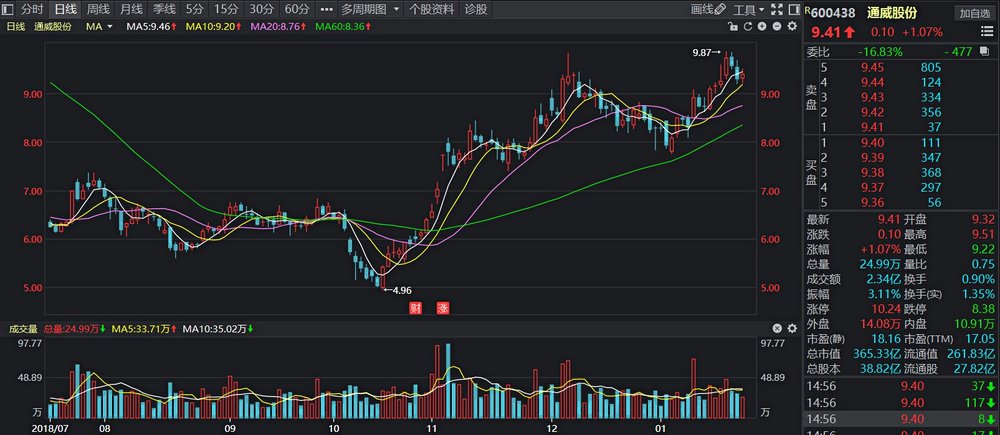
Task: Zoom out chart with the minus circle icon
Action: click(x=776, y=26)
